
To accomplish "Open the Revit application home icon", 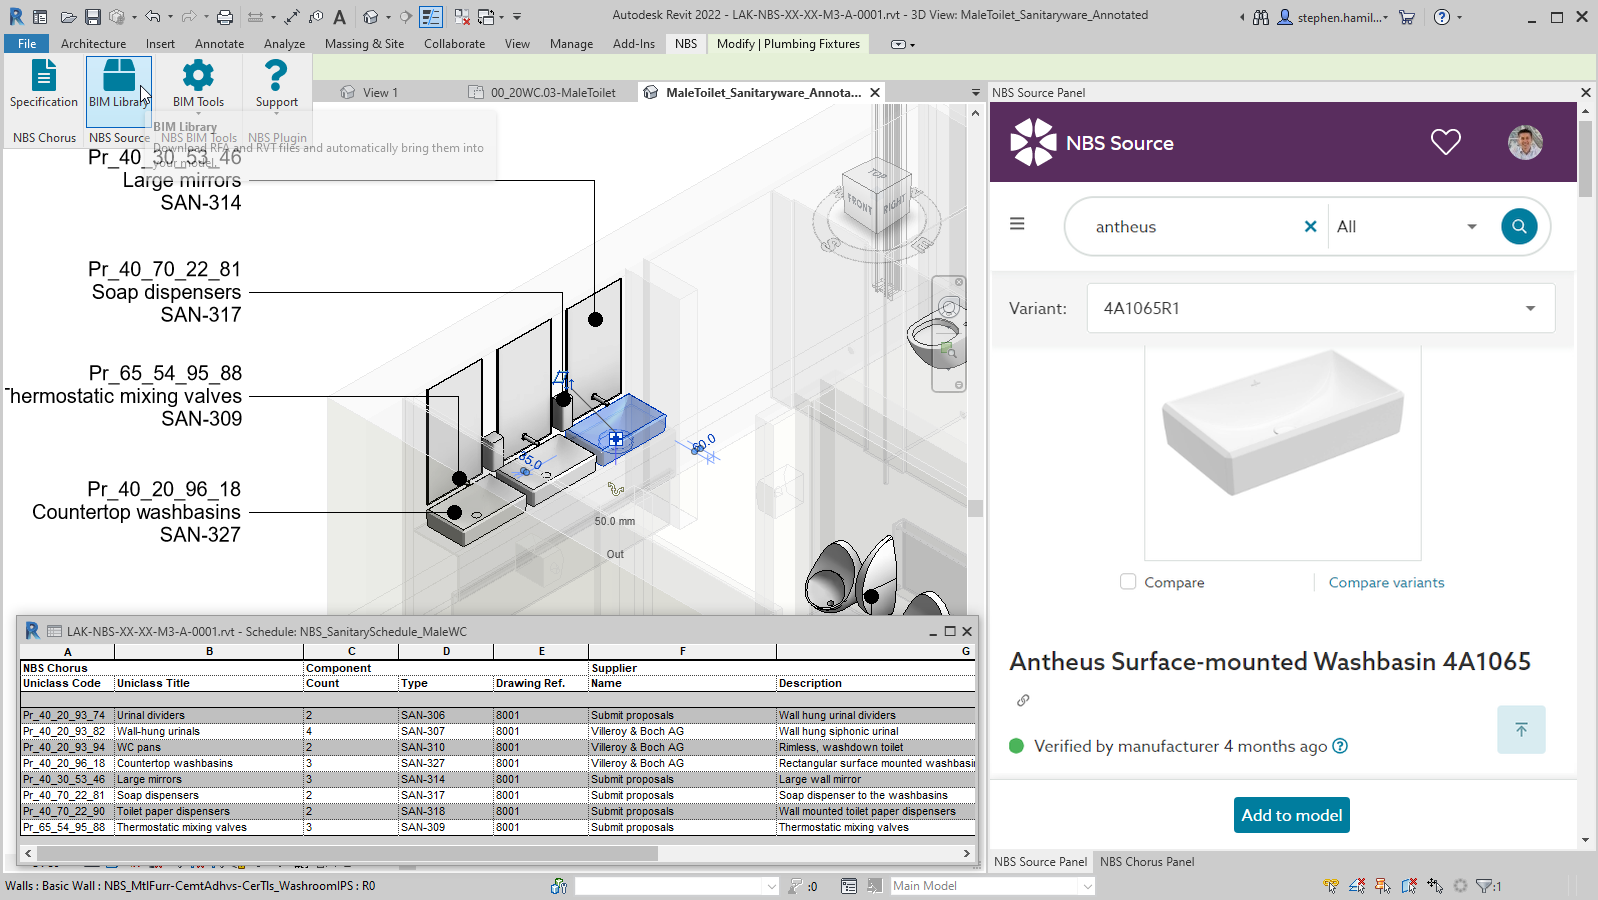I will [16, 17].
